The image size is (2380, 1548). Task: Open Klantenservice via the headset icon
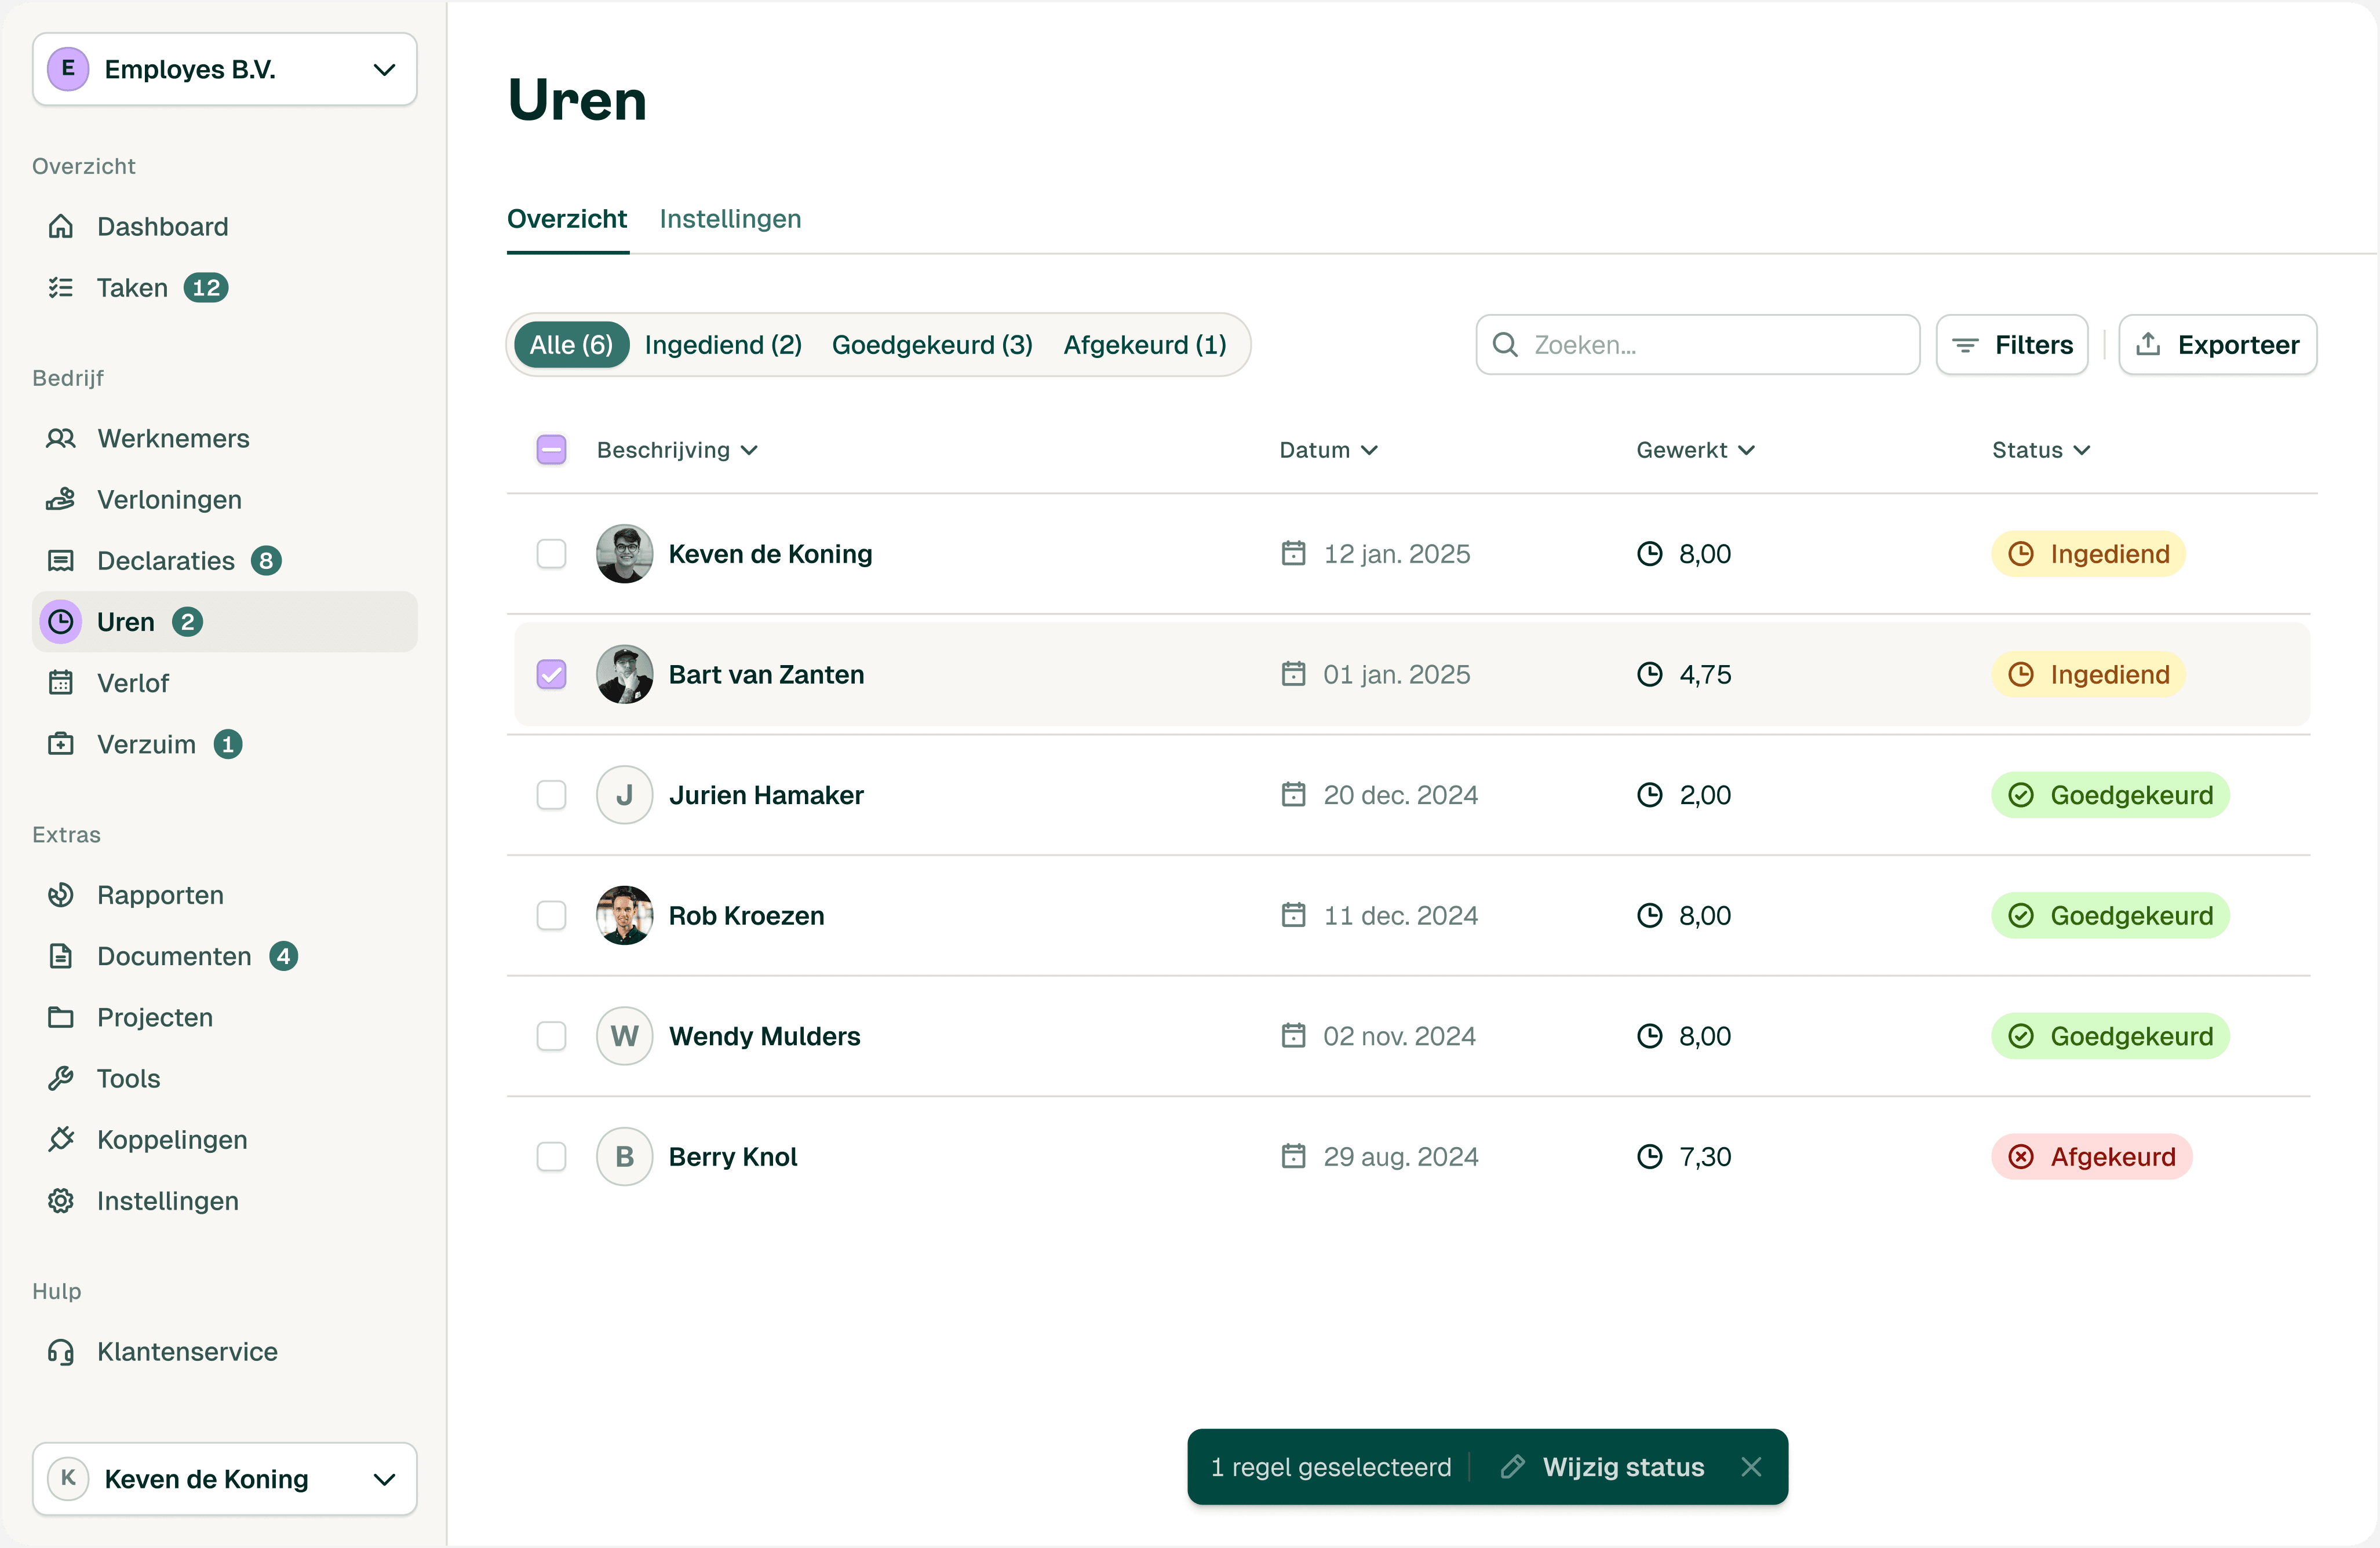[61, 1352]
